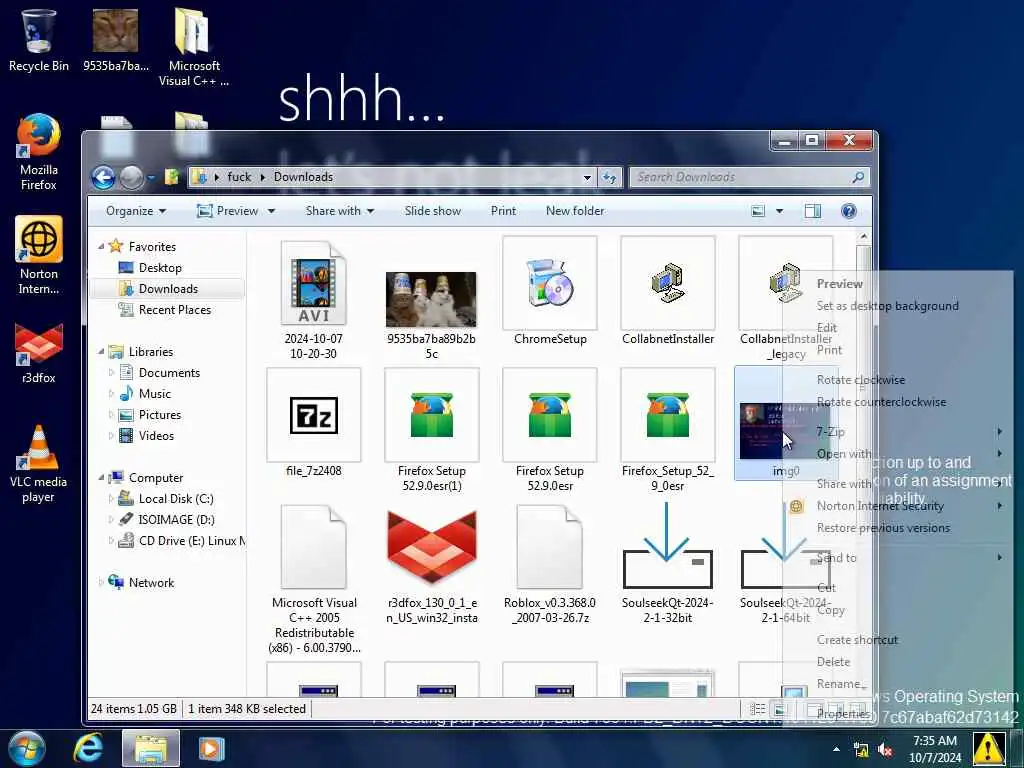The width and height of the screenshot is (1024, 768).
Task: Choose Create shortcut in context menu
Action: pyautogui.click(x=857, y=640)
